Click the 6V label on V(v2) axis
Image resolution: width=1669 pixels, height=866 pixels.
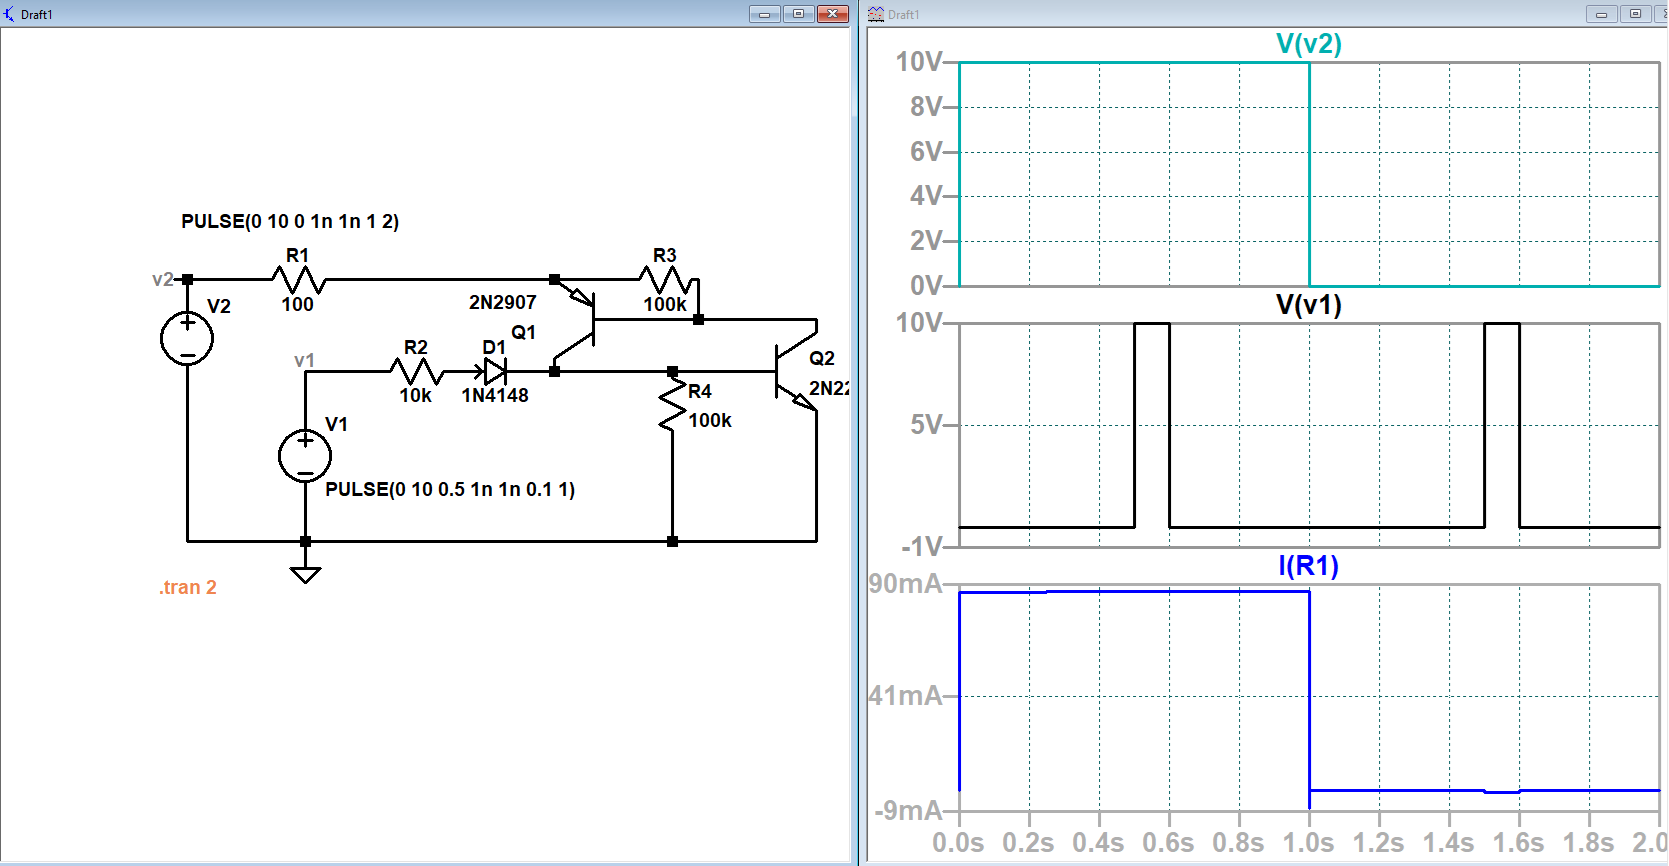point(927,152)
